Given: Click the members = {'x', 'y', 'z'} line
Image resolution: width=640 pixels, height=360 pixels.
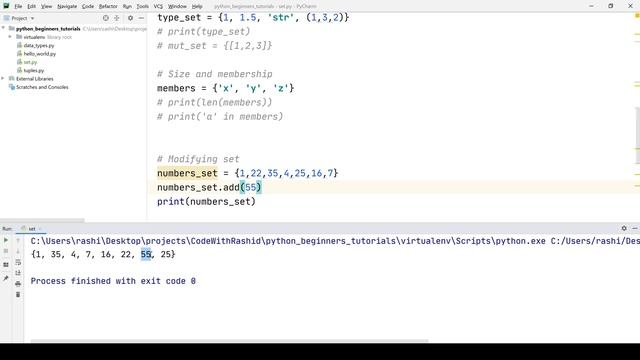Looking at the screenshot, I should pyautogui.click(x=225, y=88).
